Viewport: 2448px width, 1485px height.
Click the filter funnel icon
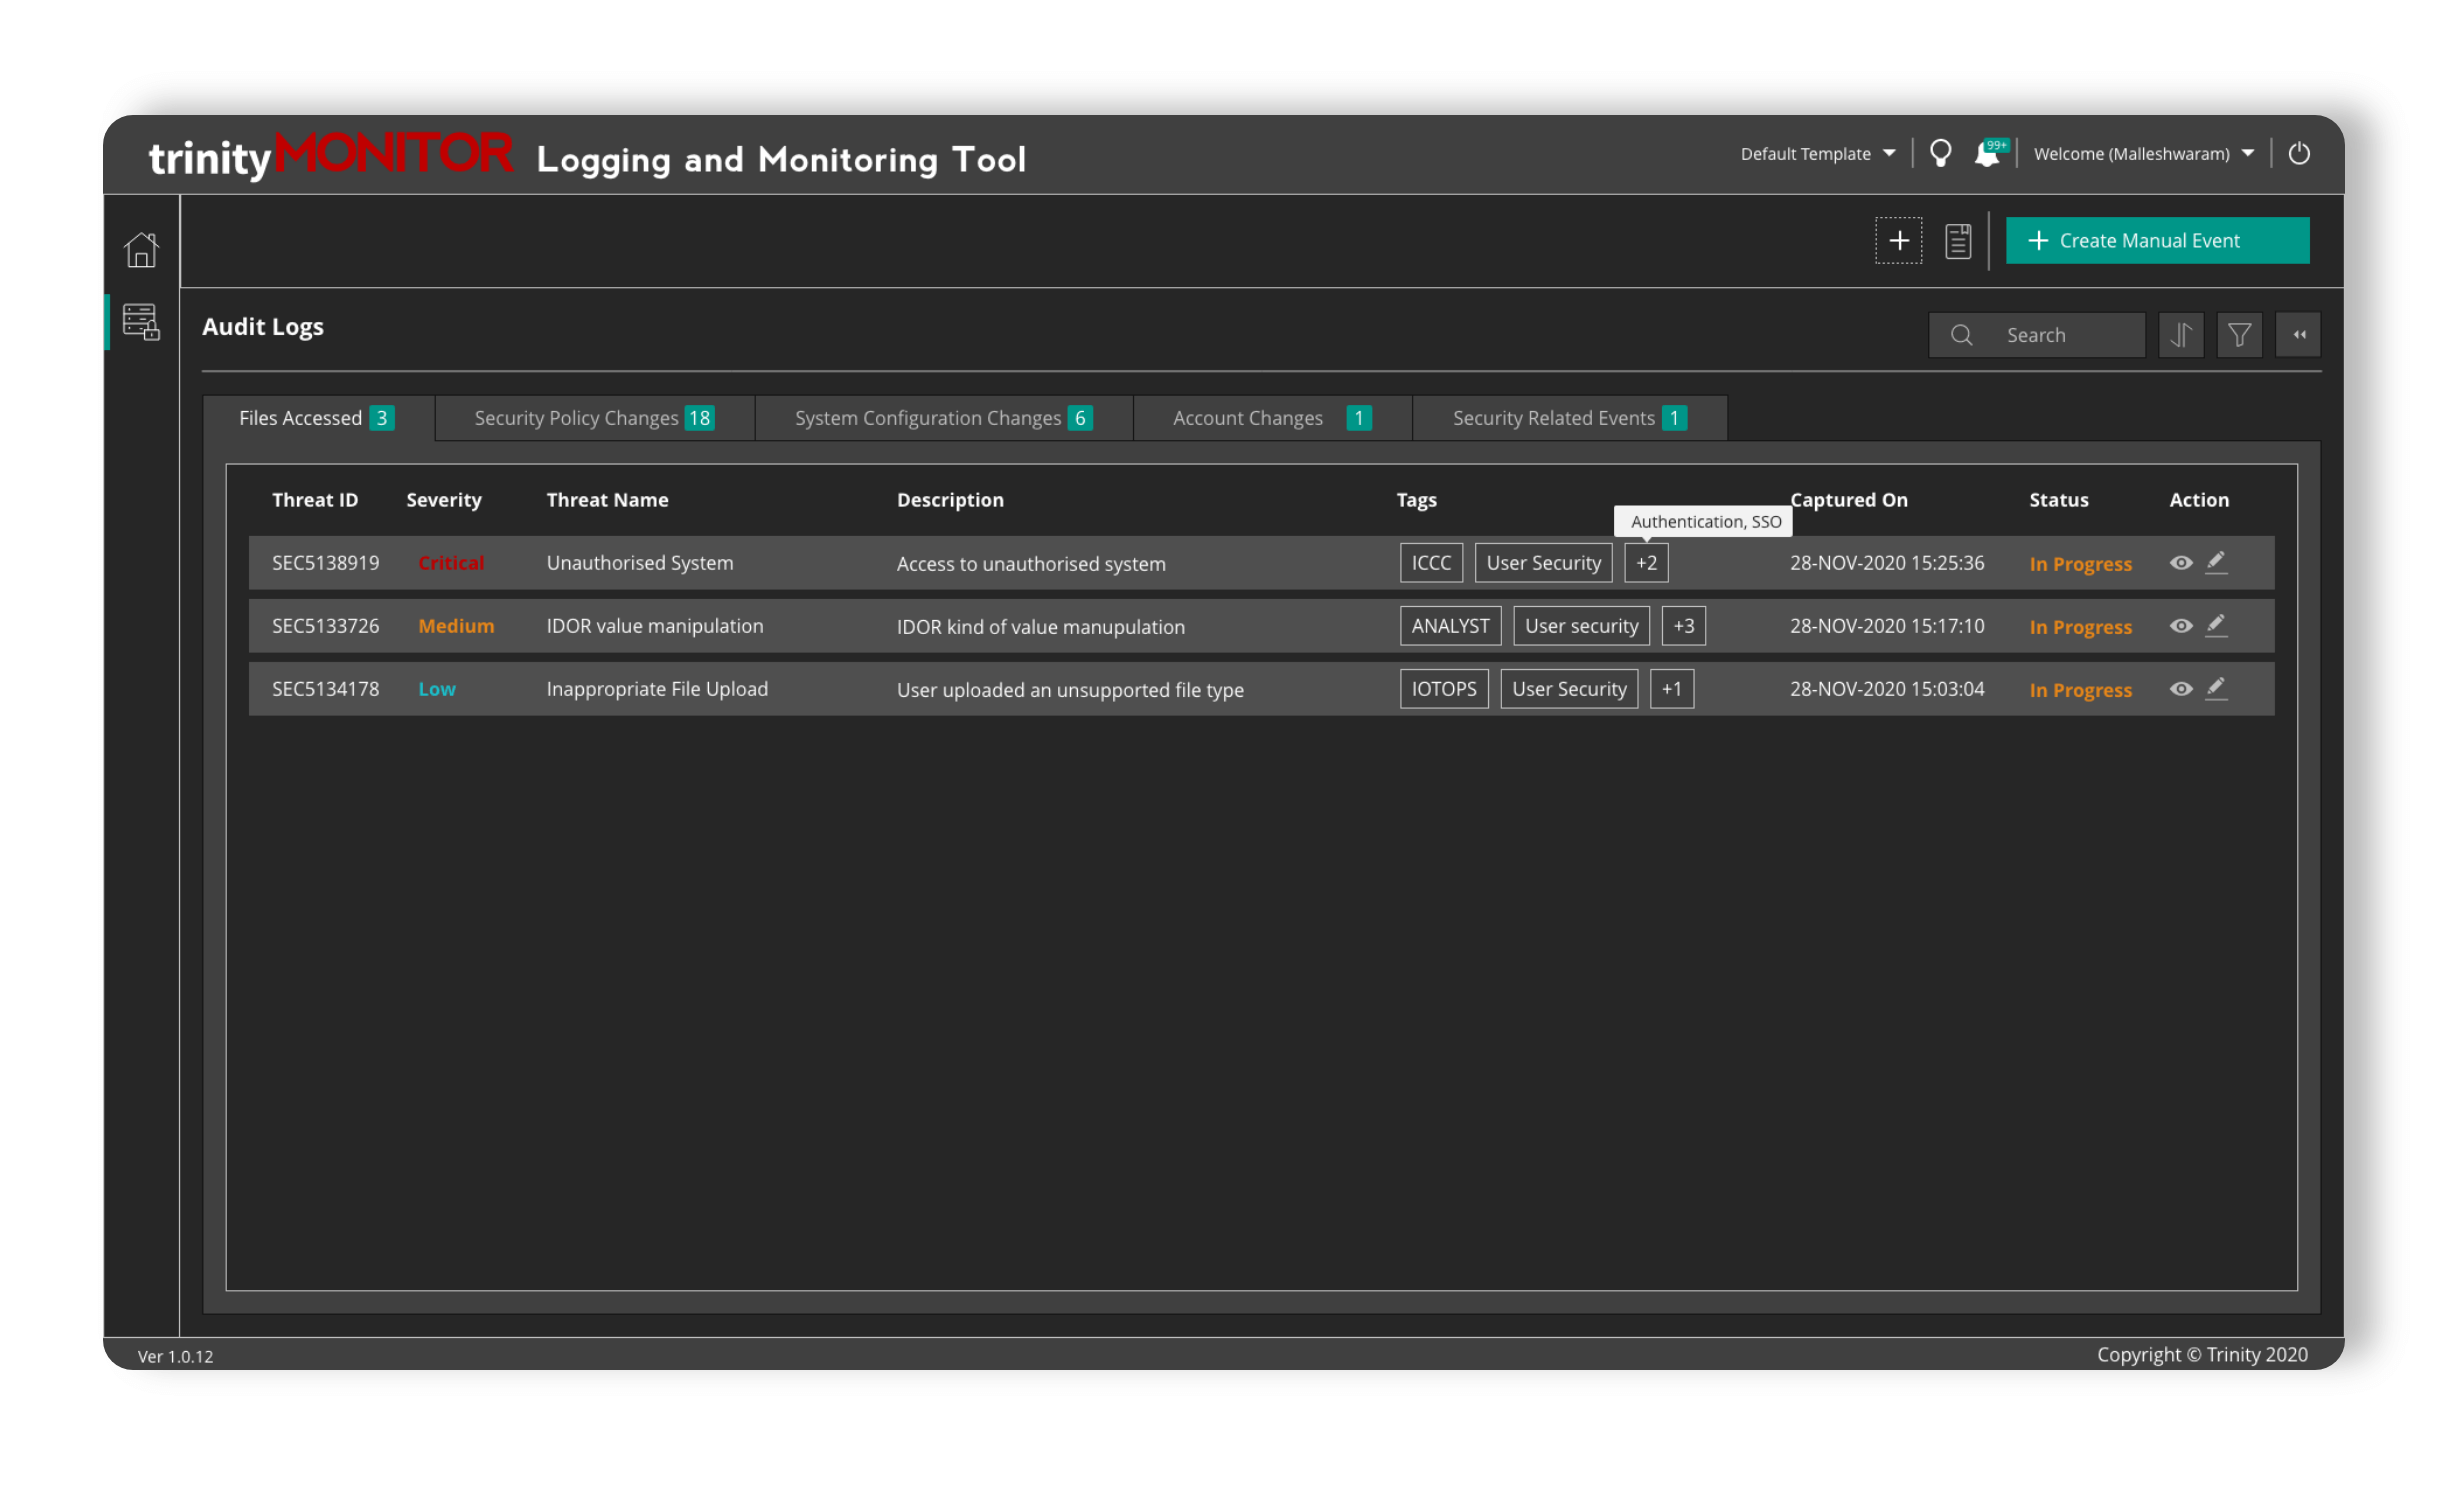pos(2240,334)
